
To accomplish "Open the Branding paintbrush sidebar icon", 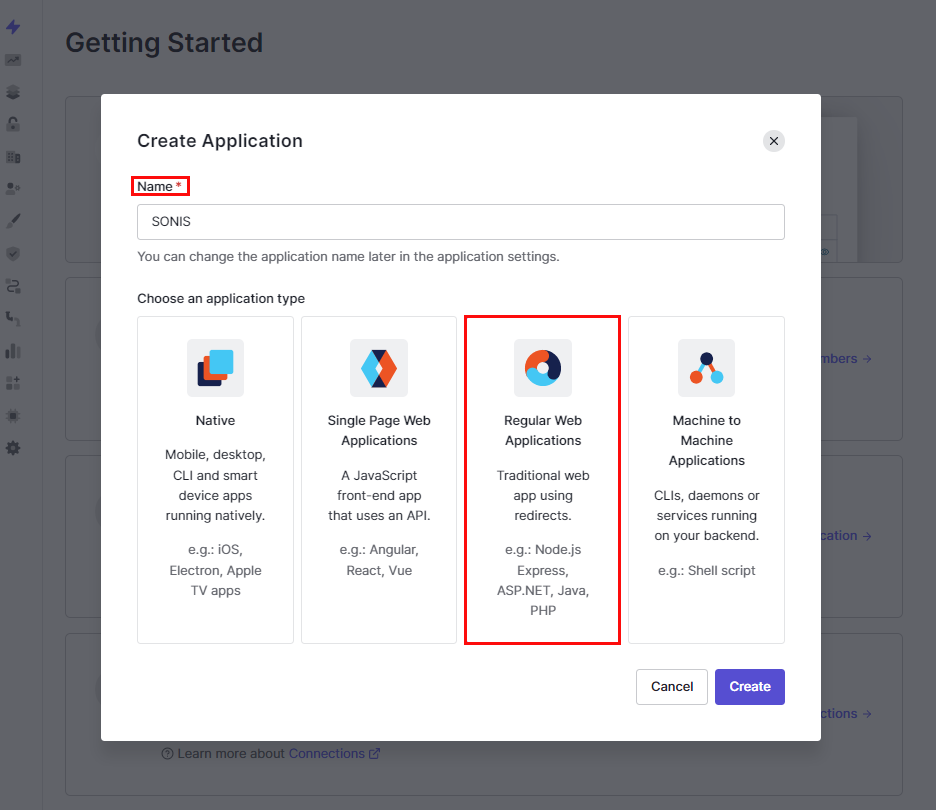I will tap(13, 221).
